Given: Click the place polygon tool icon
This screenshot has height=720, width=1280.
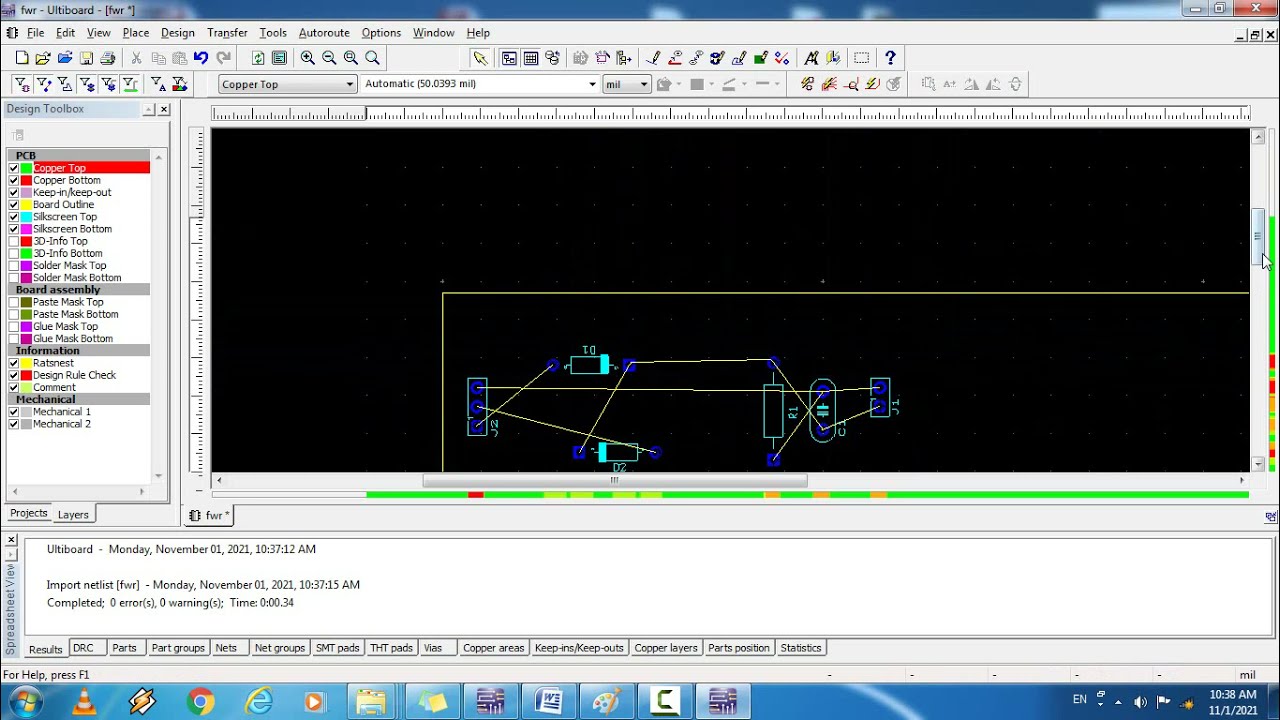Looking at the screenshot, I should (739, 58).
